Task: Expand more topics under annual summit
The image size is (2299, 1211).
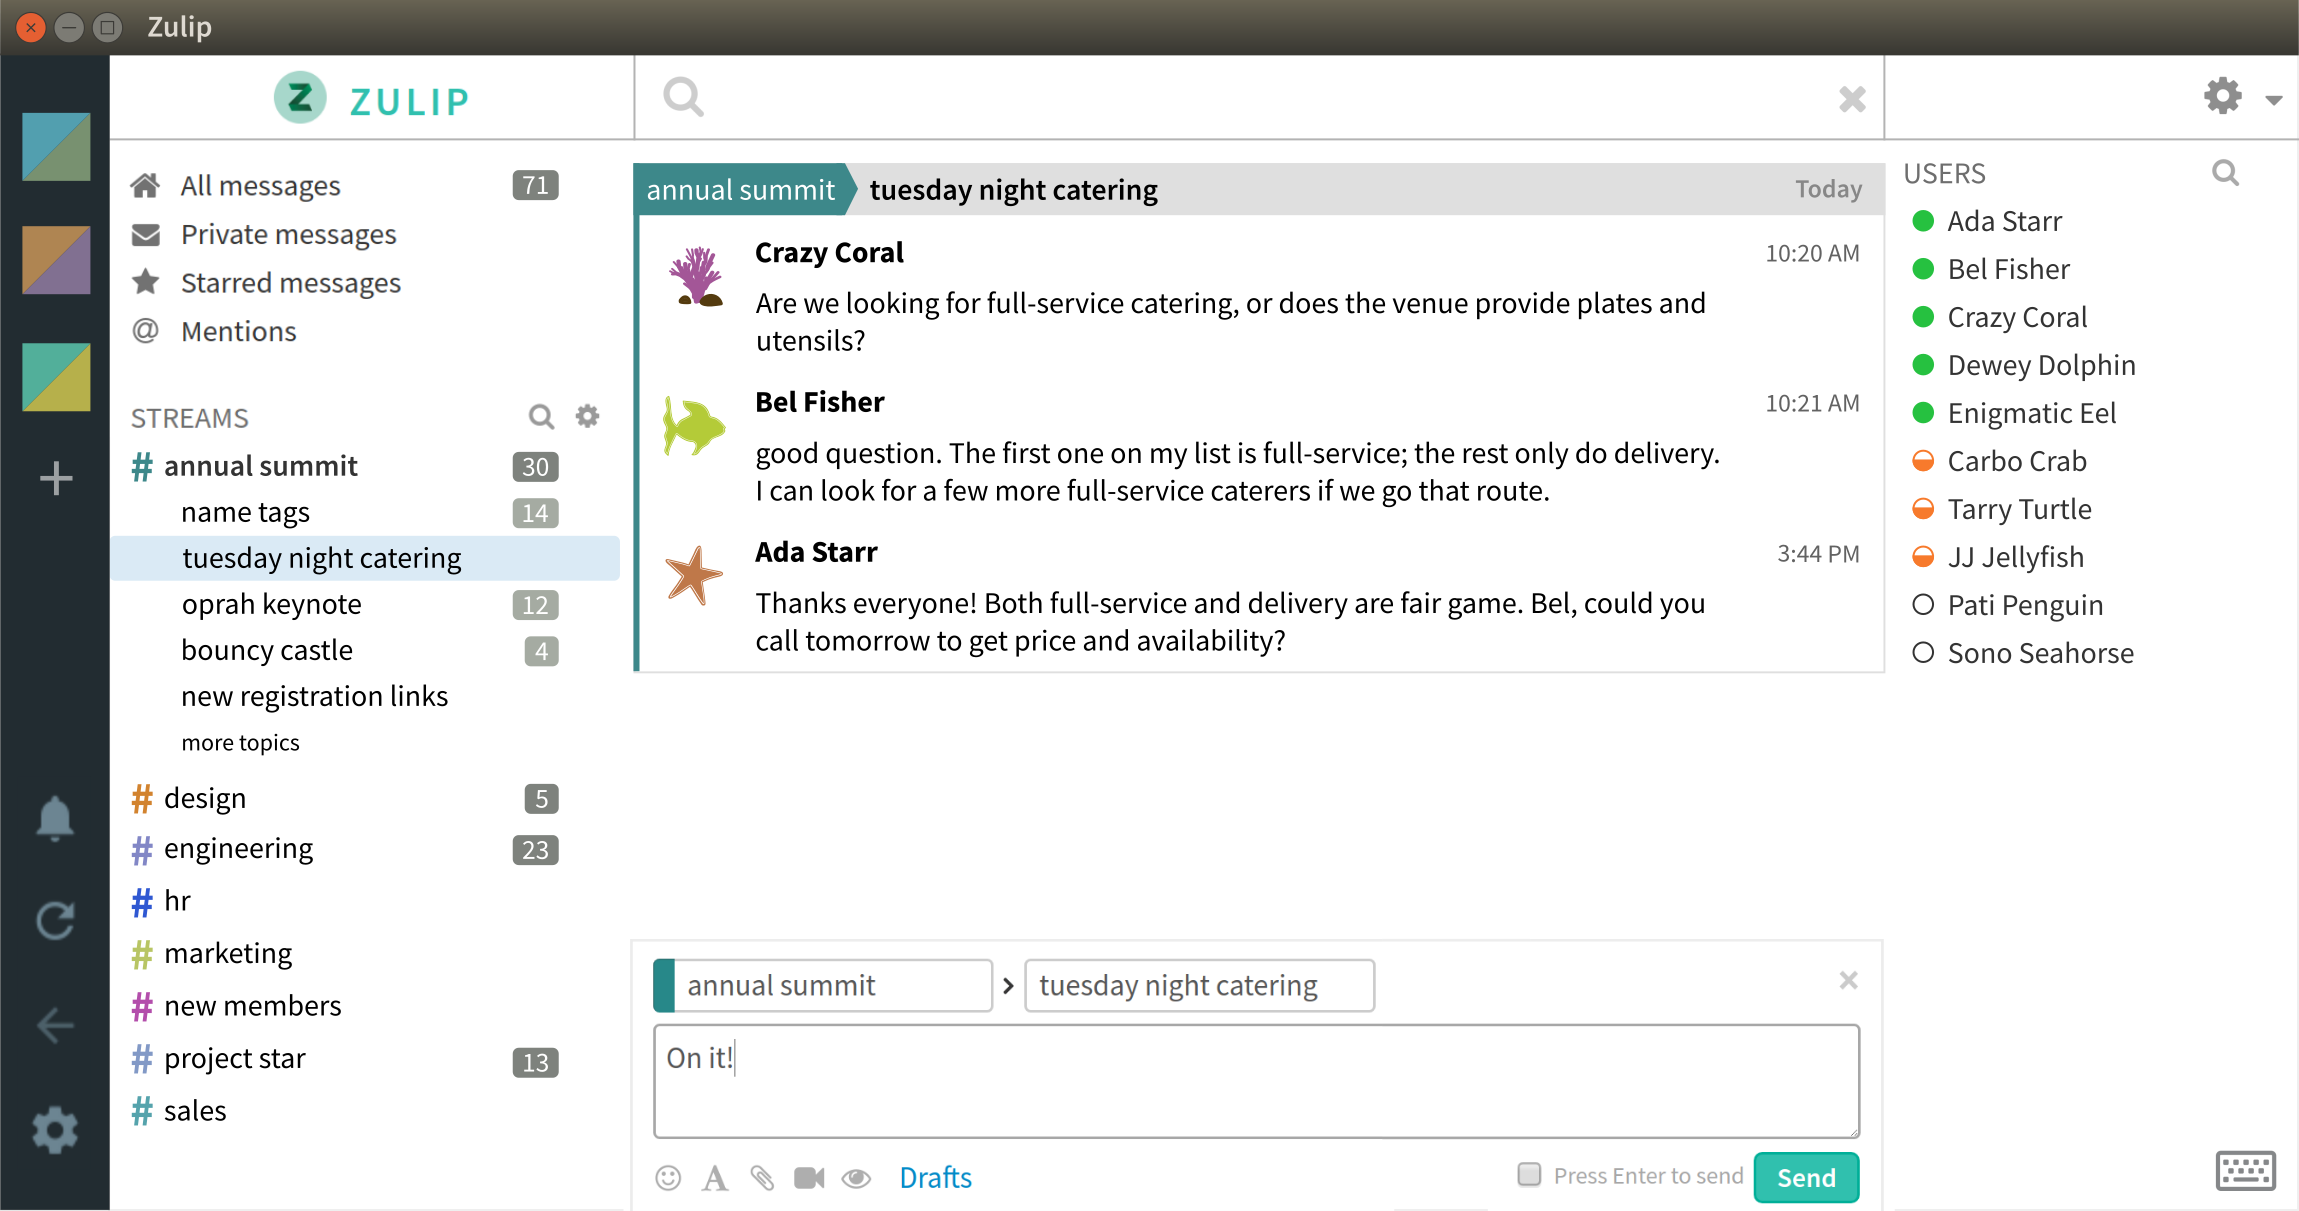Action: tap(240, 743)
